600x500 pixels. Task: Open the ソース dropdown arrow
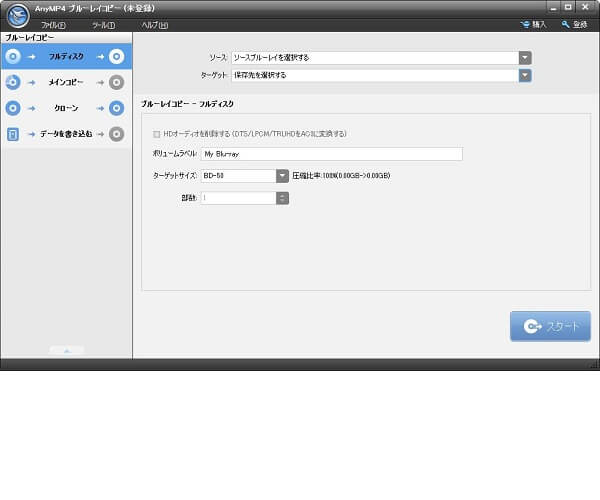525,58
